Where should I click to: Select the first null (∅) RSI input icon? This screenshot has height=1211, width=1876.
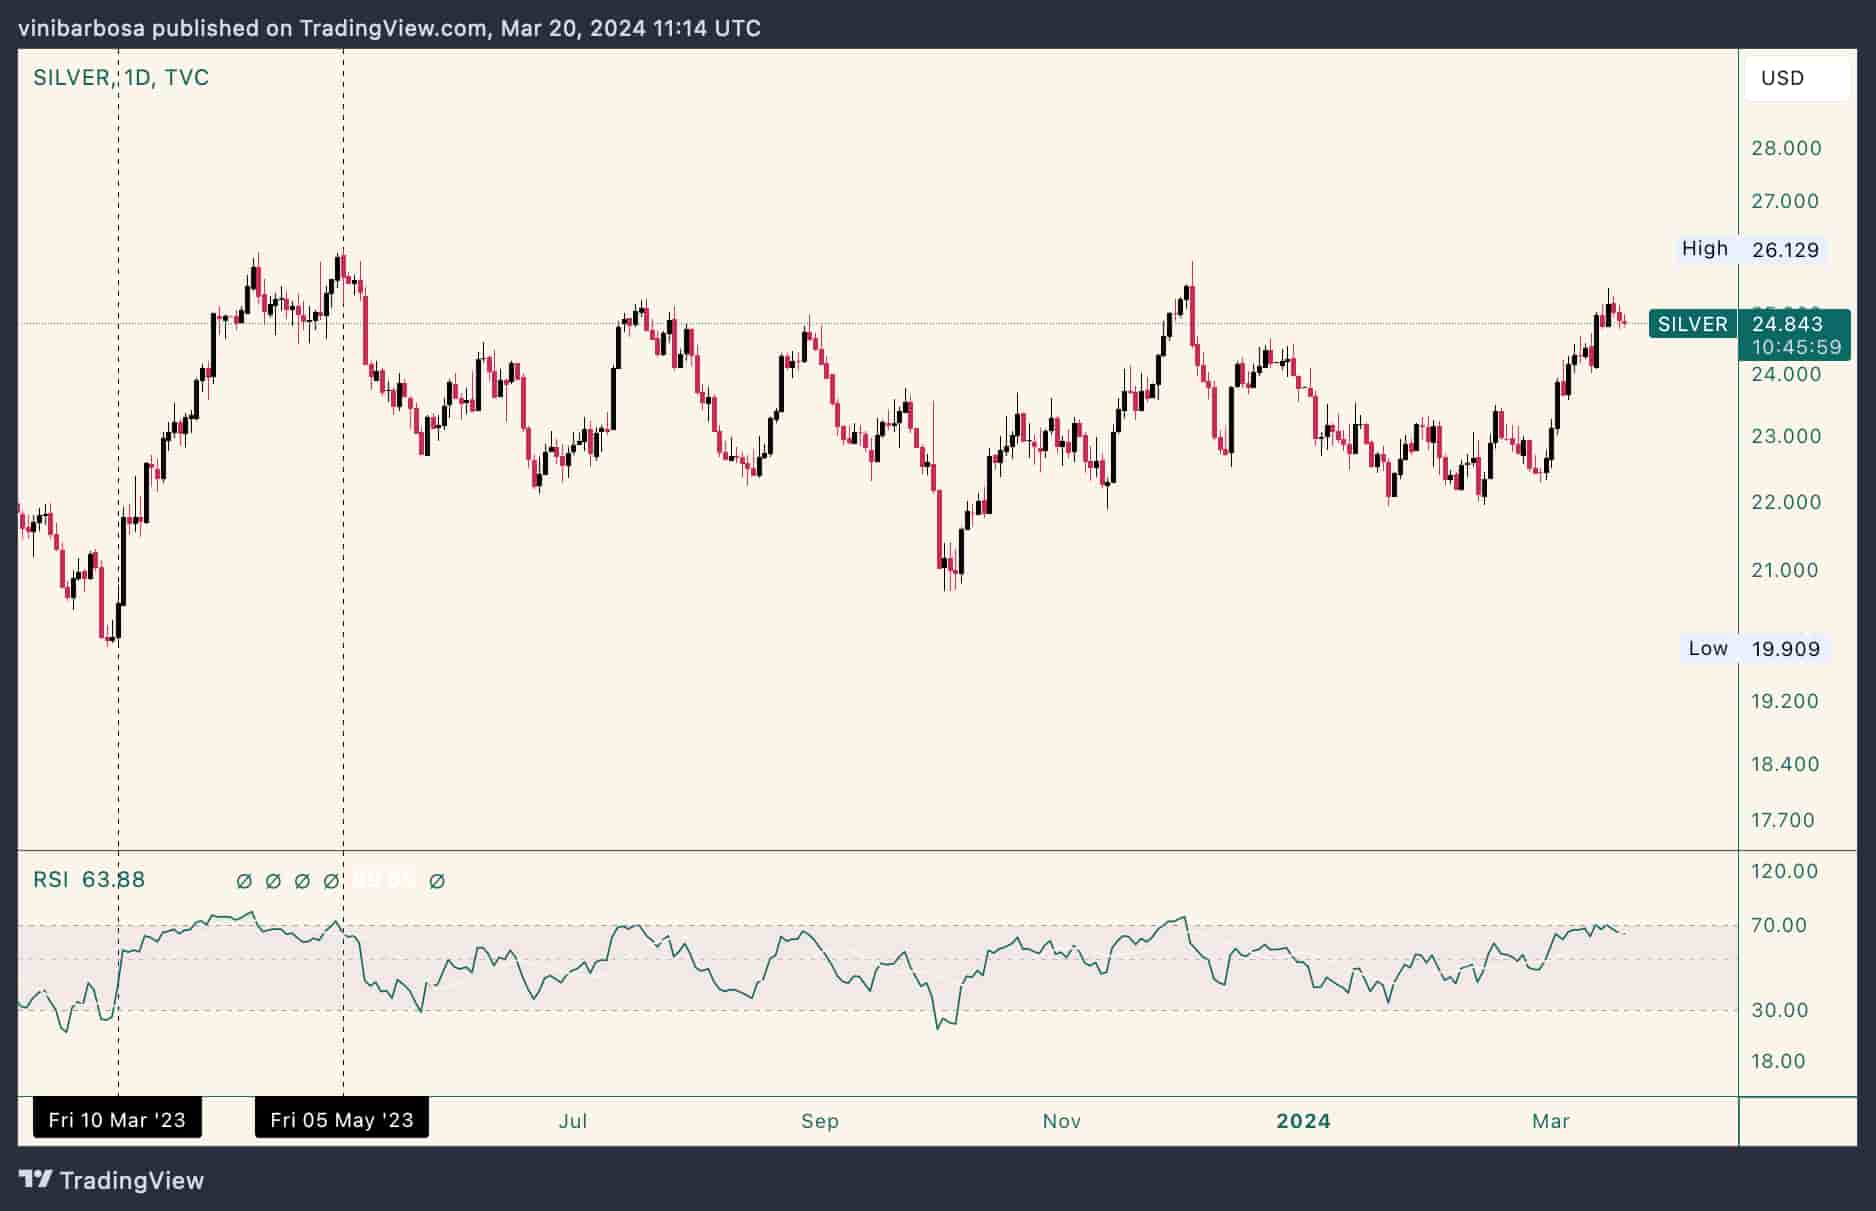click(x=242, y=881)
